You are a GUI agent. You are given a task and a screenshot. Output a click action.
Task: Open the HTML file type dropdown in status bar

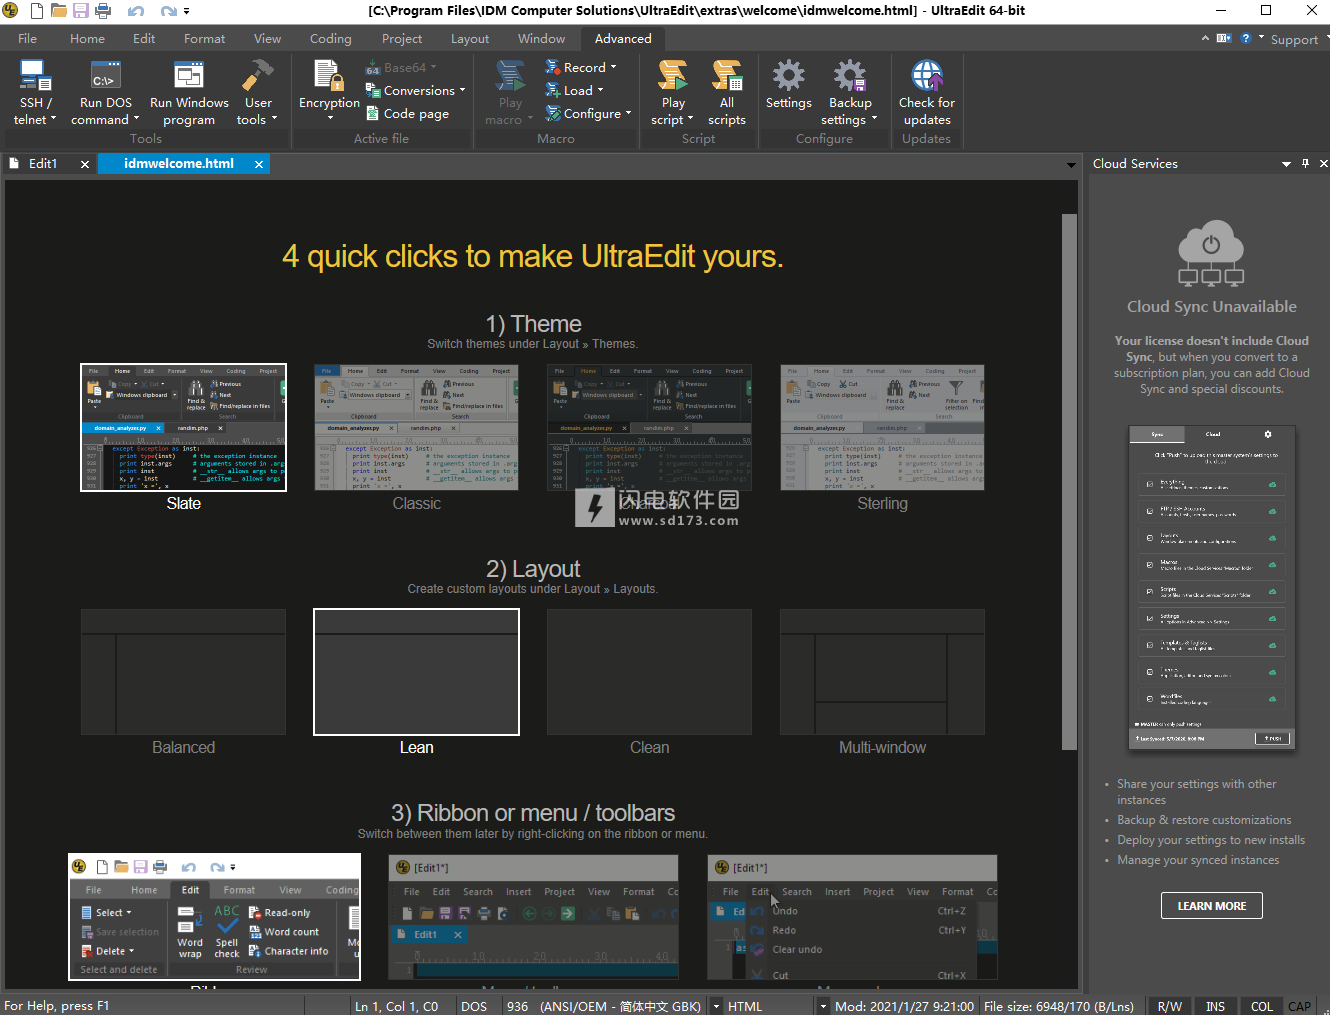[x=823, y=1006]
